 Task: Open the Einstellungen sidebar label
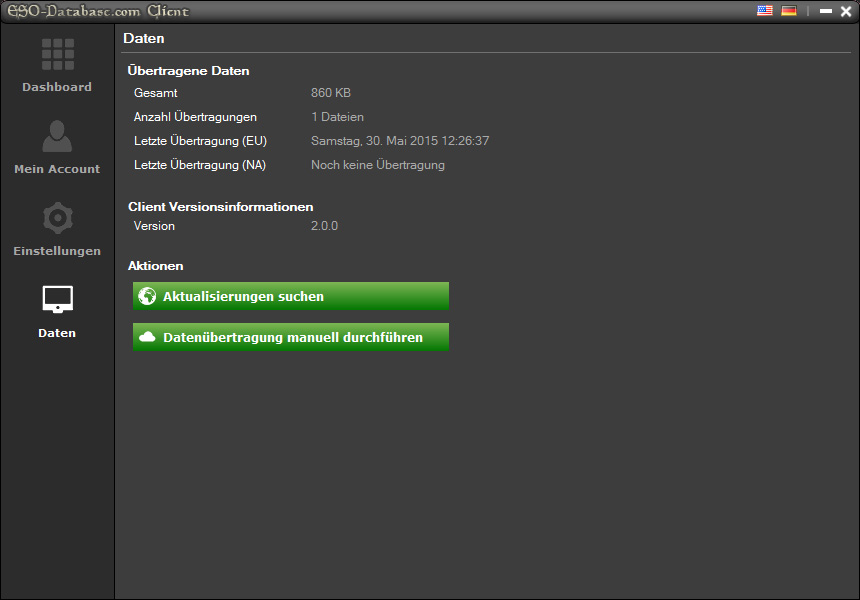[57, 251]
